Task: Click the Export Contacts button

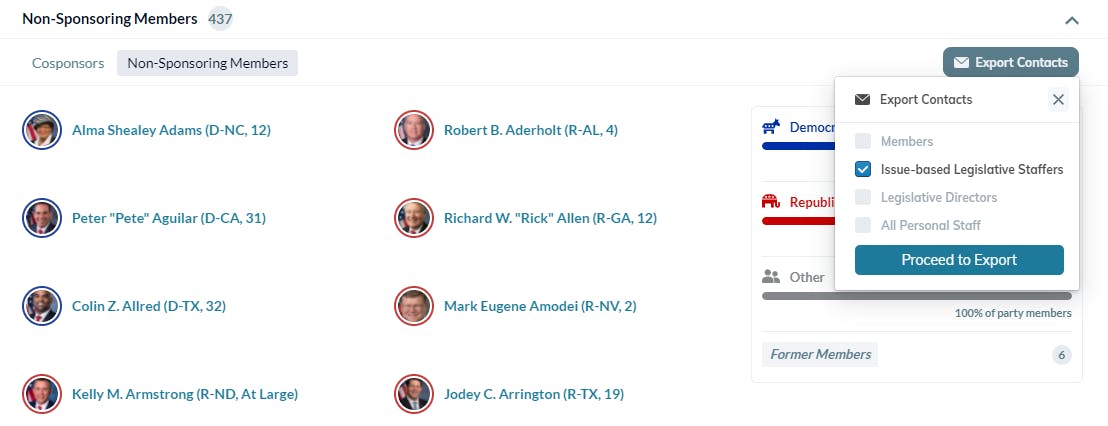Action: [x=1010, y=63]
